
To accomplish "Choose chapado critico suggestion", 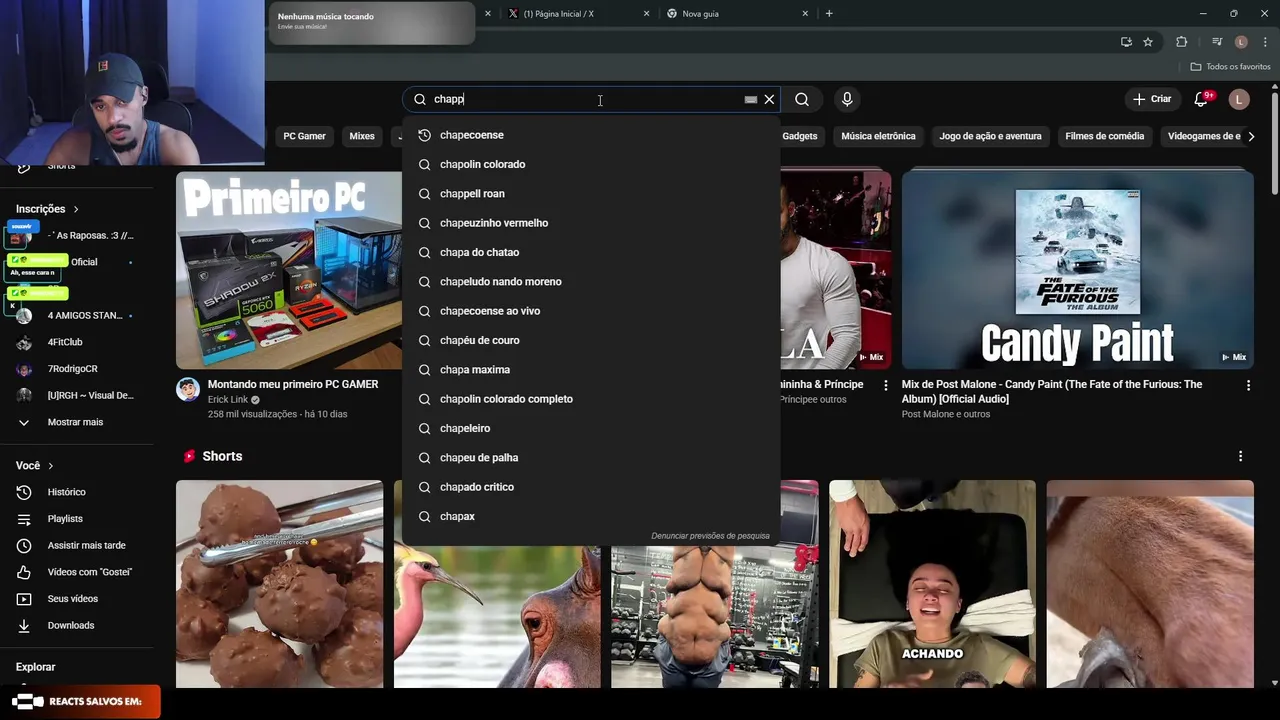I will [x=591, y=487].
